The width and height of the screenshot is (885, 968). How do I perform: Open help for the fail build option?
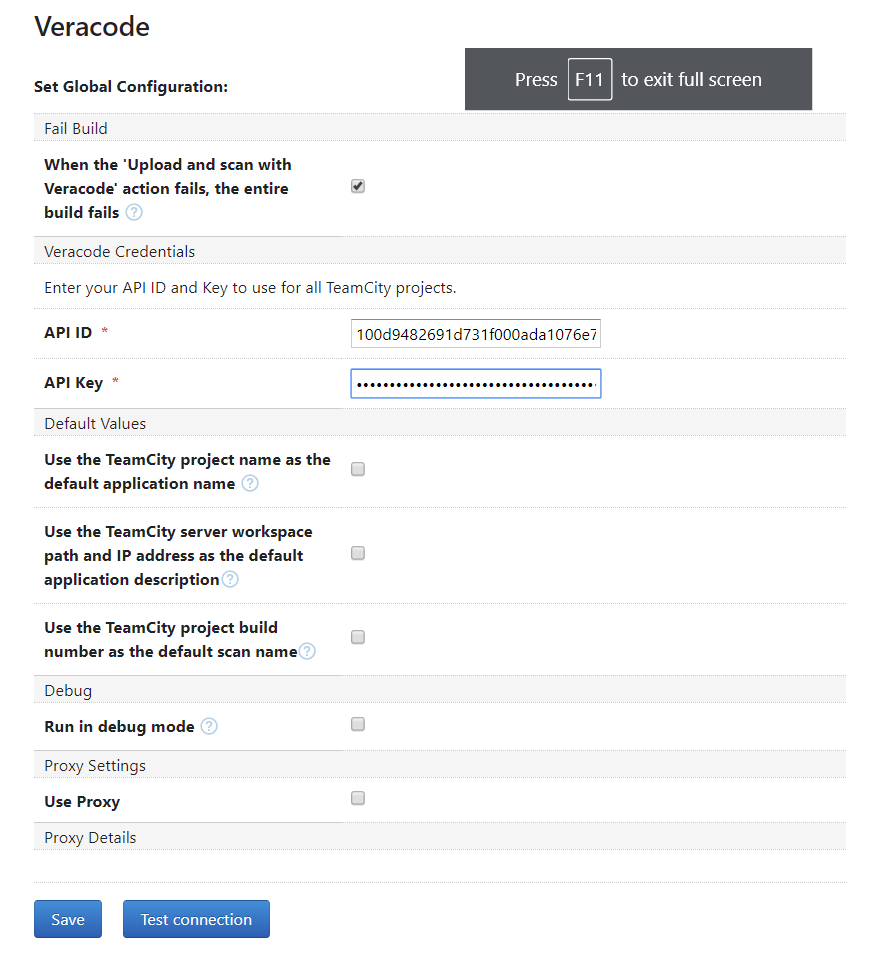134,212
